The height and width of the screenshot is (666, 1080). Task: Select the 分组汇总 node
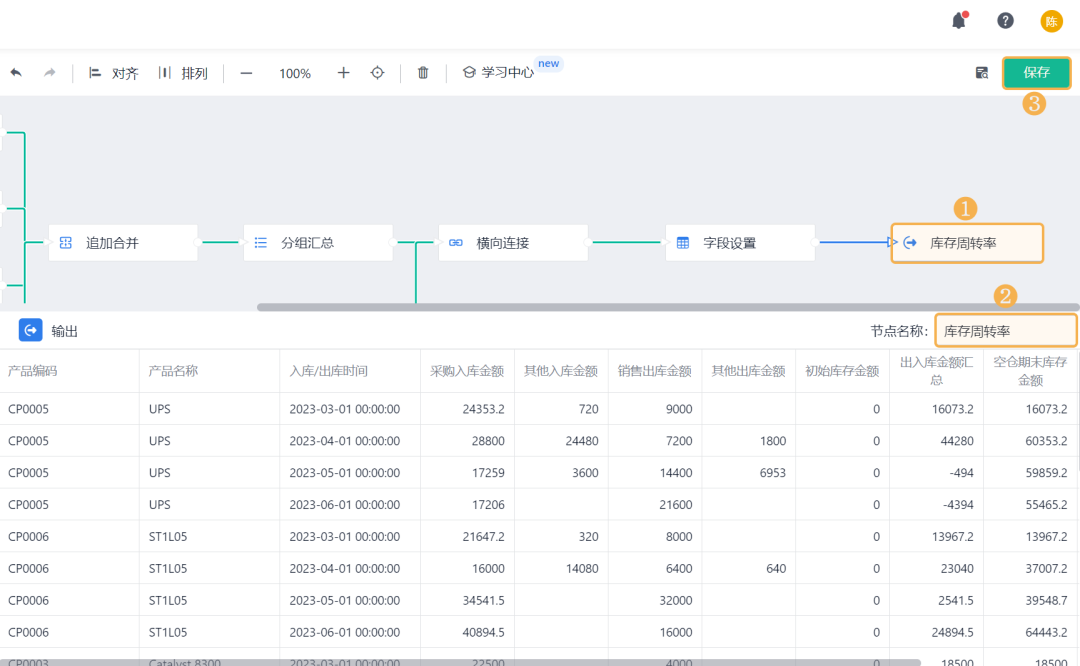[x=318, y=243]
